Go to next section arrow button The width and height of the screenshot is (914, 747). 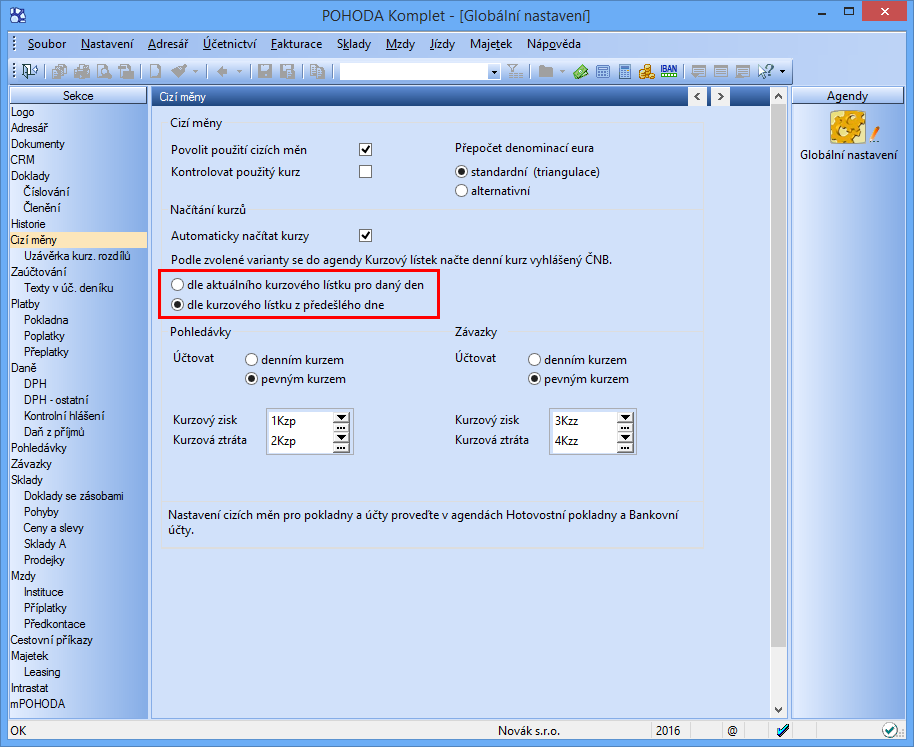720,97
